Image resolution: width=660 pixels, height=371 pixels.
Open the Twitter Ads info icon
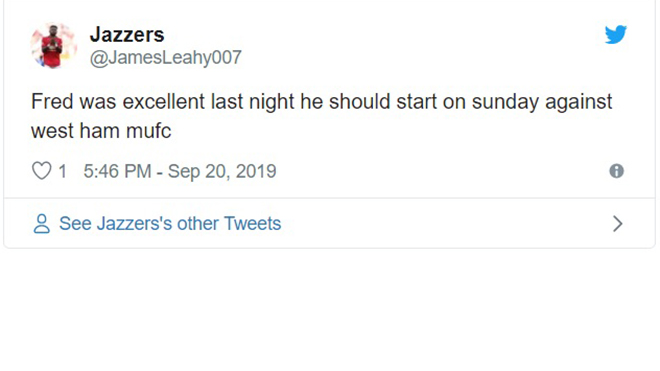pos(617,171)
